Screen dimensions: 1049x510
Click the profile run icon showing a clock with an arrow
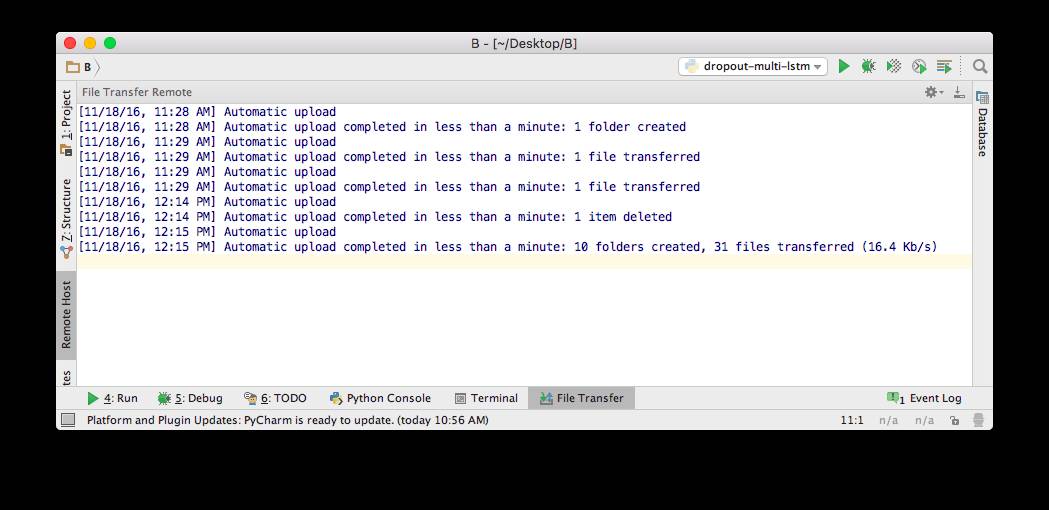(x=919, y=66)
